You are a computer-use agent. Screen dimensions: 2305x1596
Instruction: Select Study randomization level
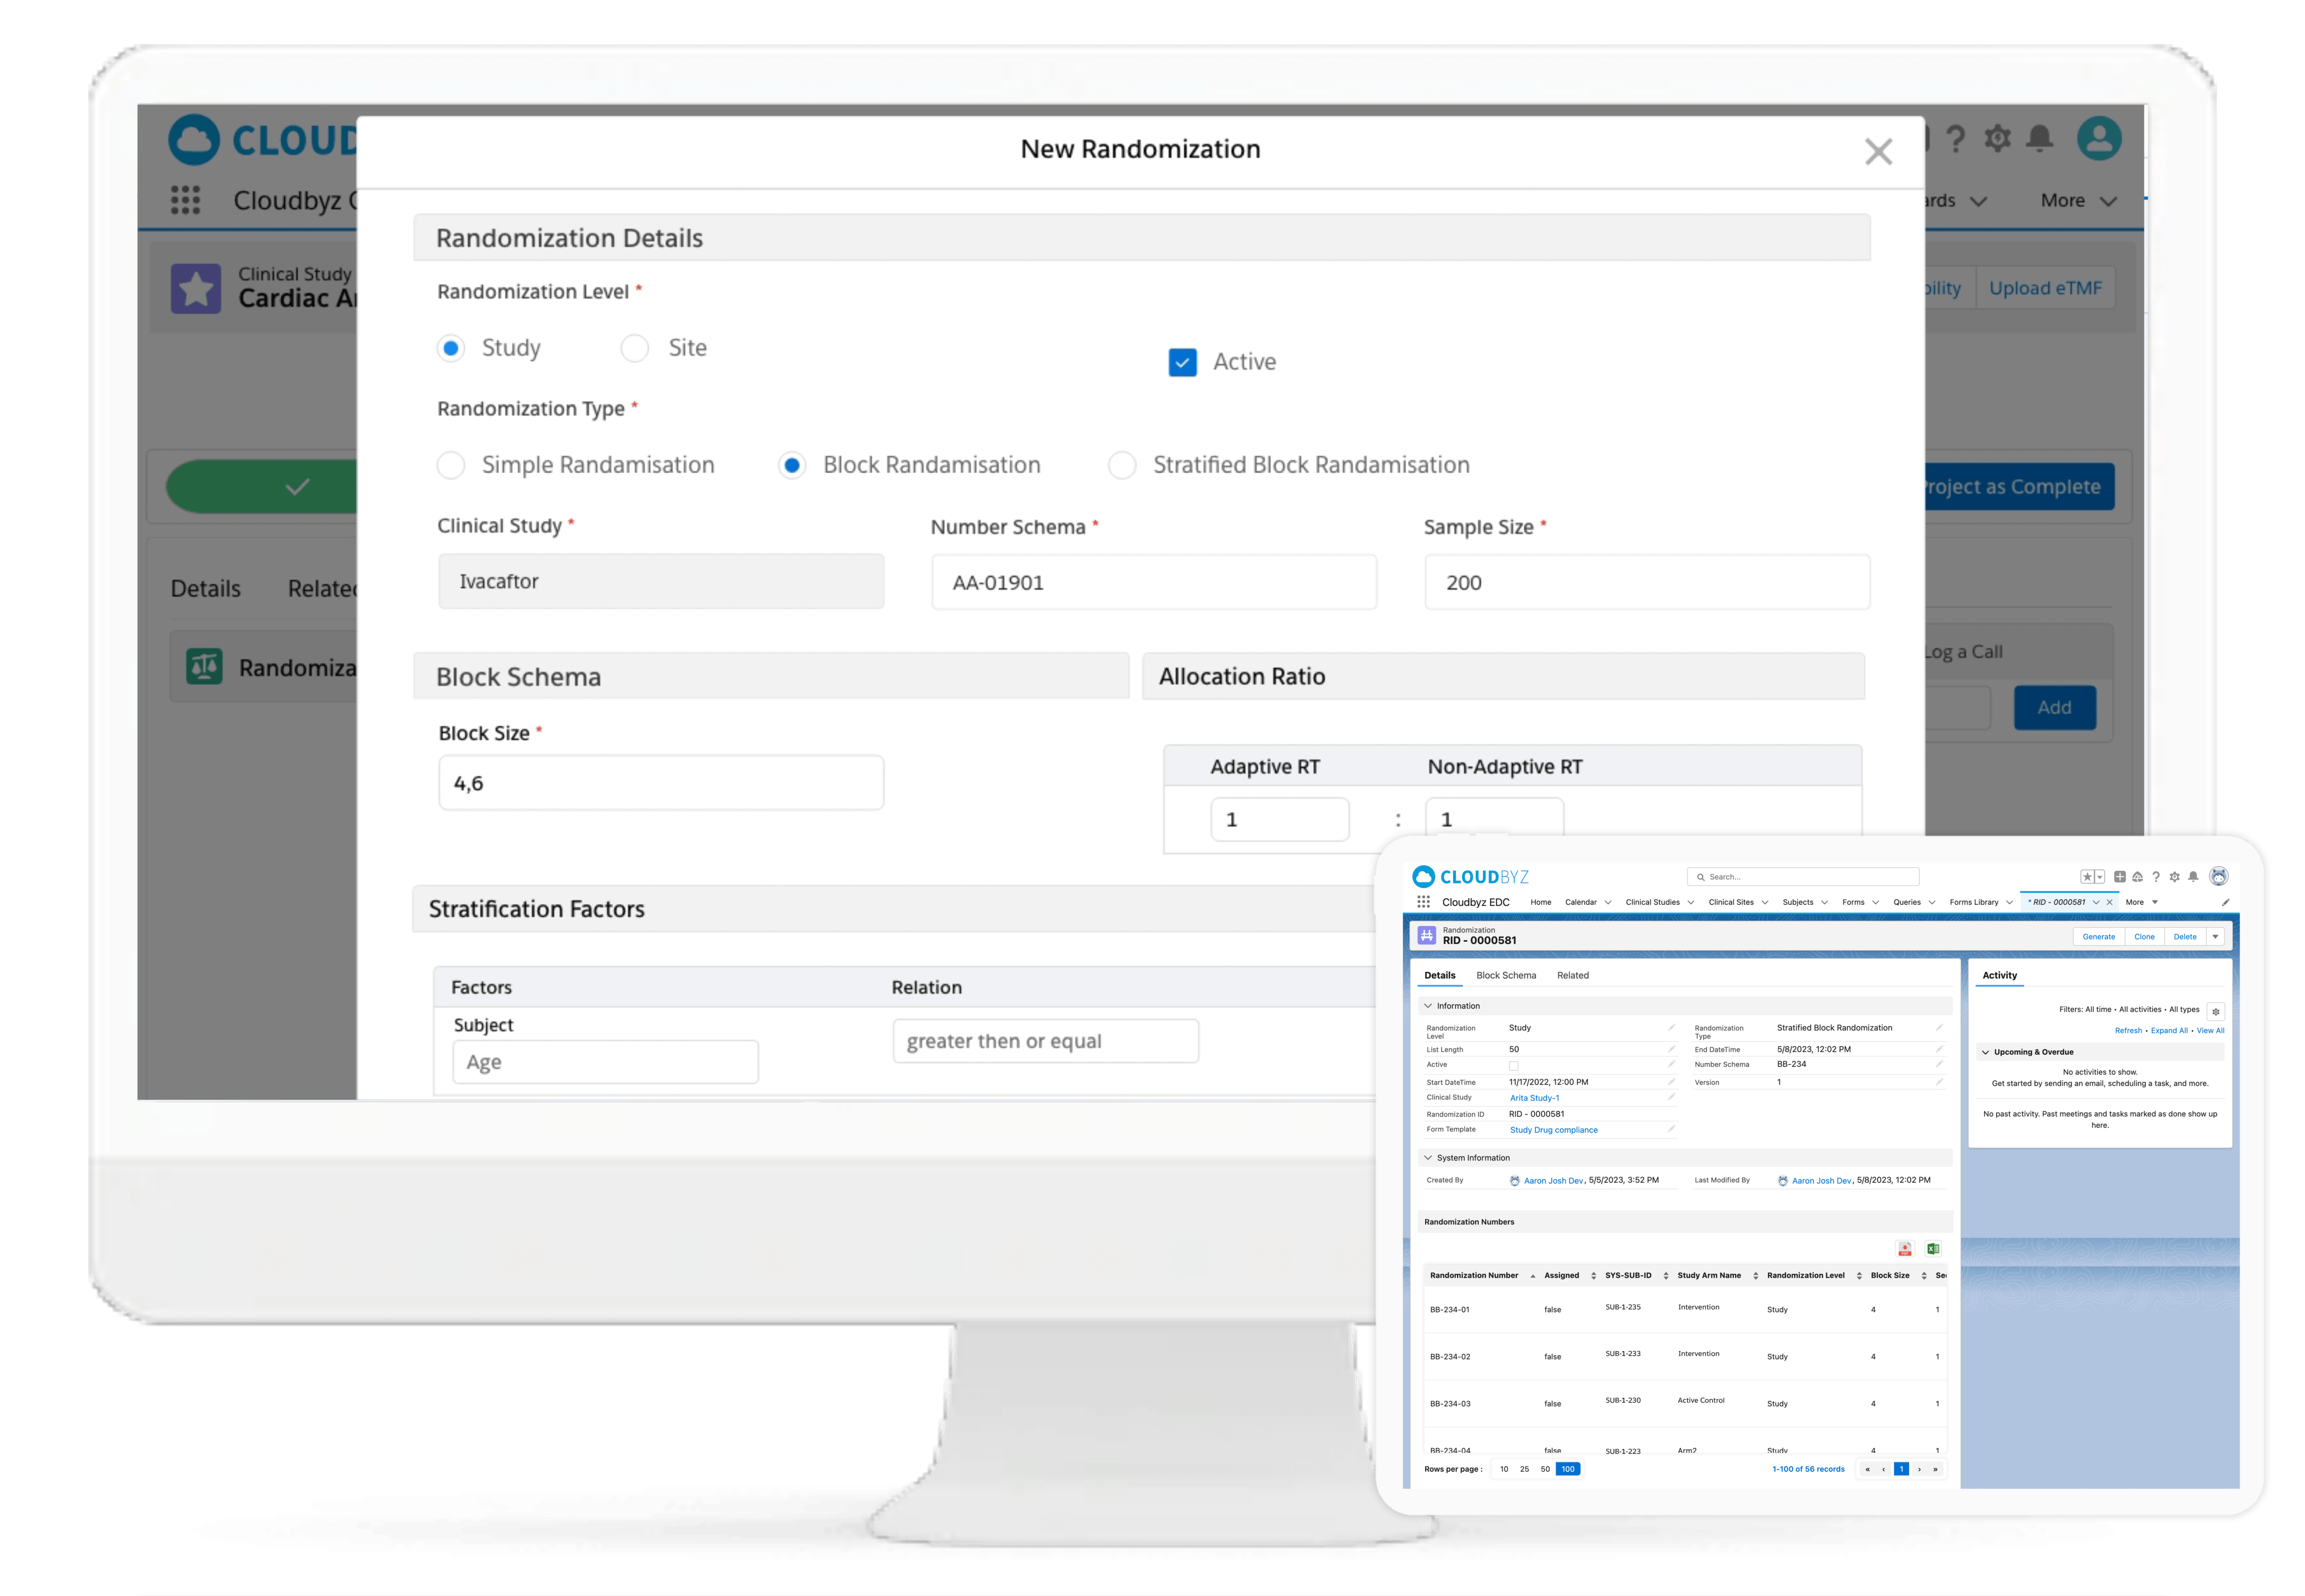[x=451, y=348]
